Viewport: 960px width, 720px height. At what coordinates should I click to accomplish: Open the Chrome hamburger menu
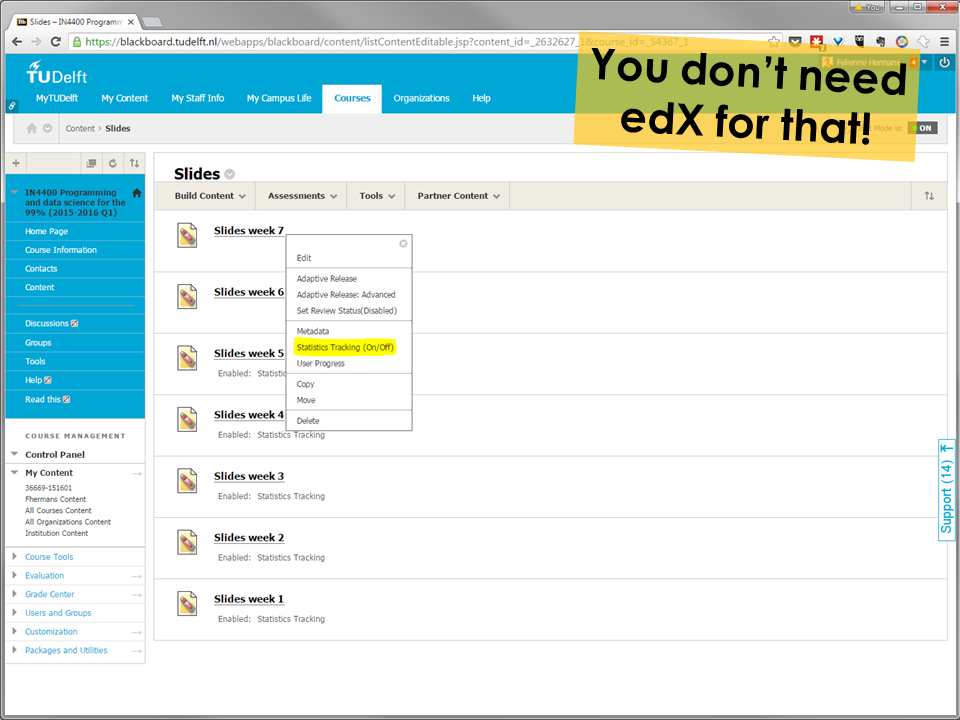(x=943, y=41)
